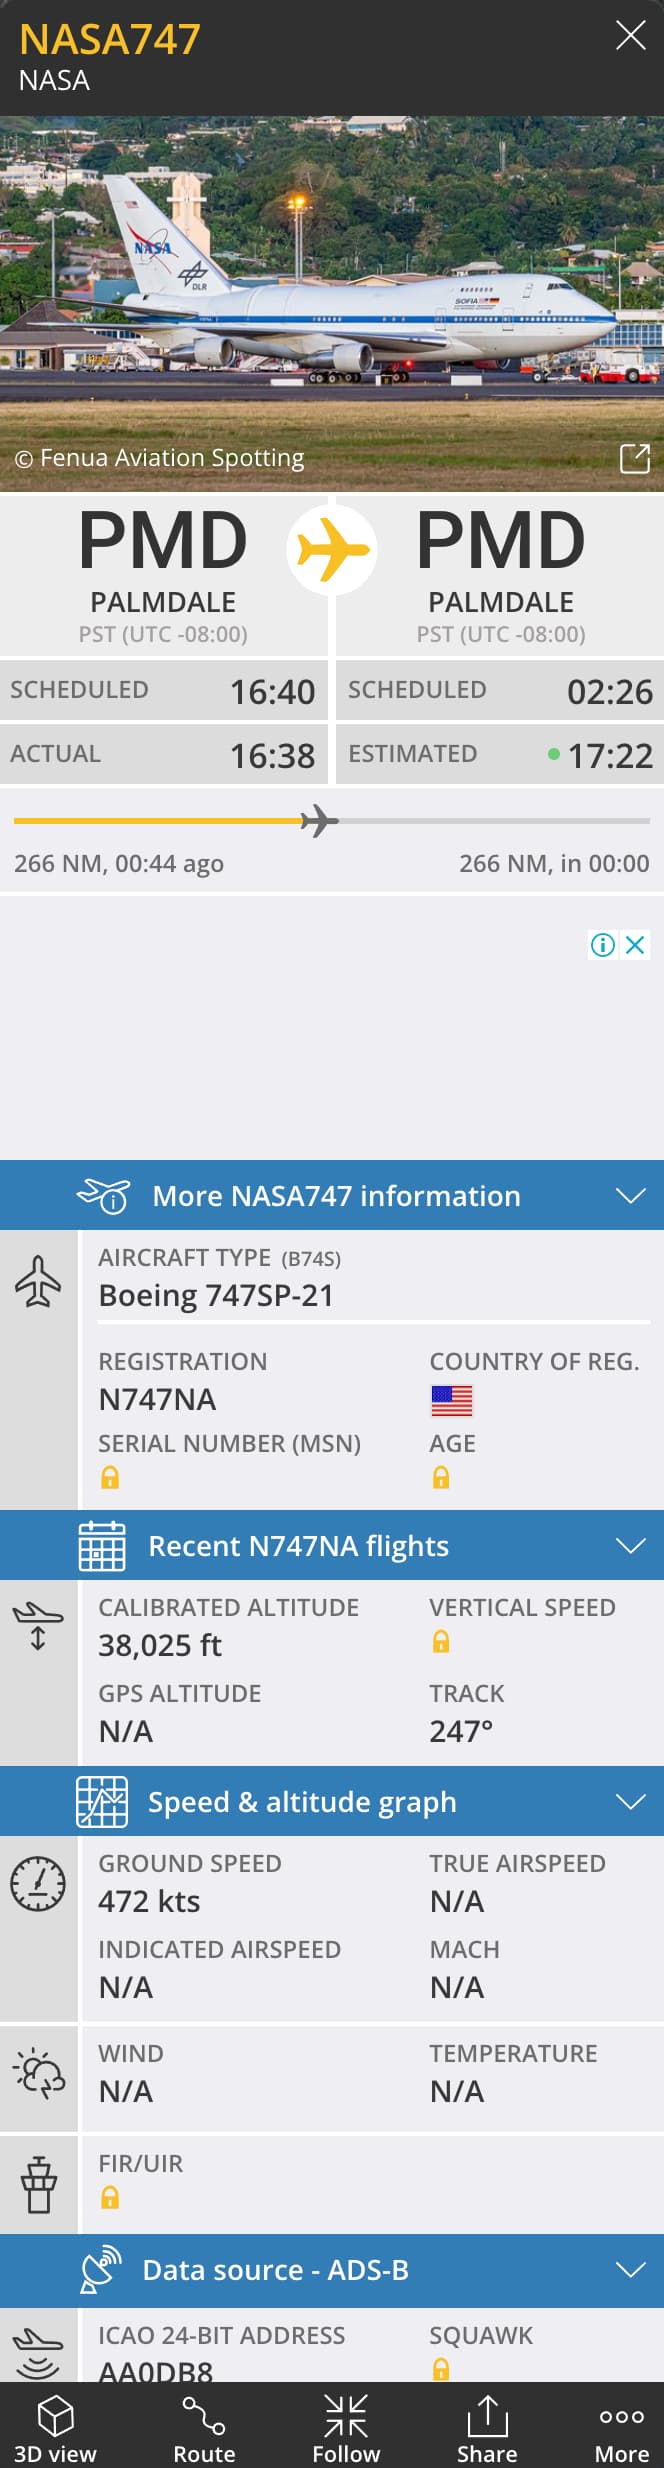664x2468 pixels.
Task: Click the flight progress bar plane marker
Action: pyautogui.click(x=319, y=821)
